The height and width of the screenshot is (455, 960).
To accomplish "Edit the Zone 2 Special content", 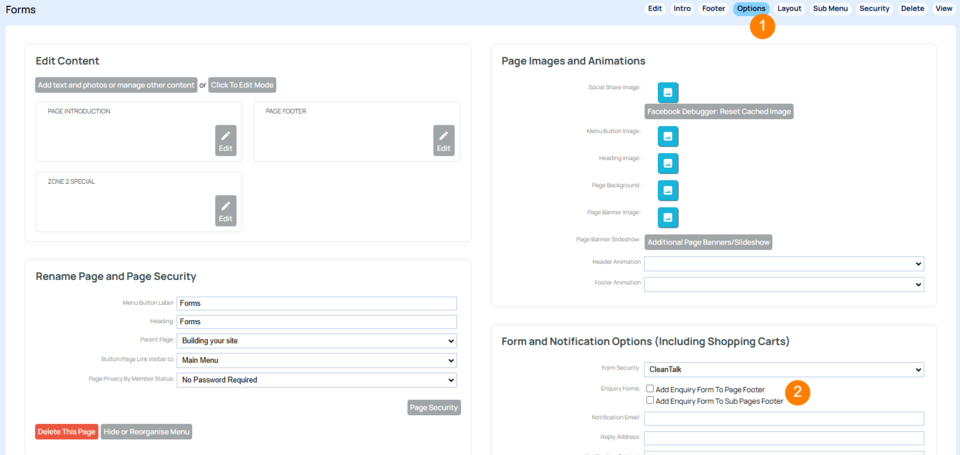I will 226,211.
